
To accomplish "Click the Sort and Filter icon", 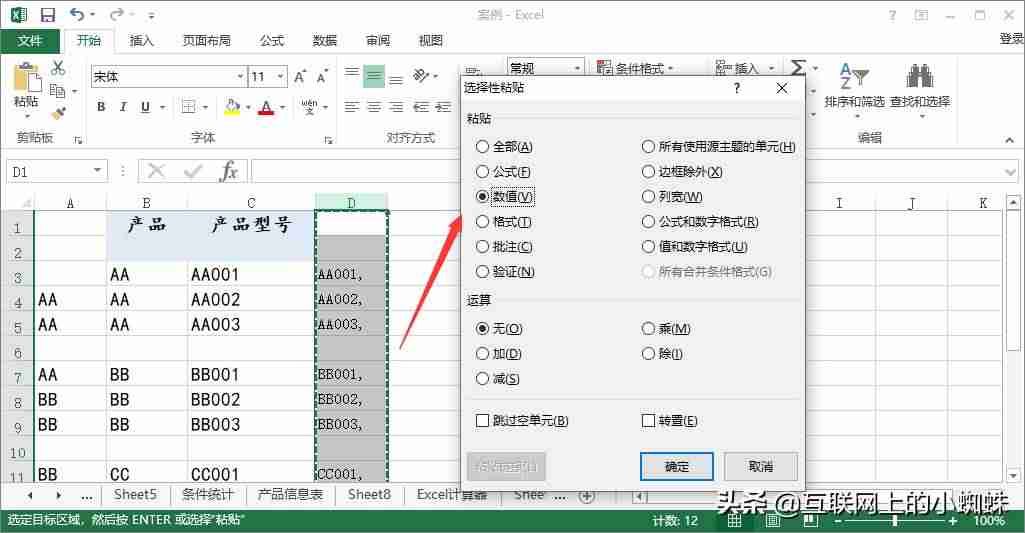I will click(x=854, y=77).
